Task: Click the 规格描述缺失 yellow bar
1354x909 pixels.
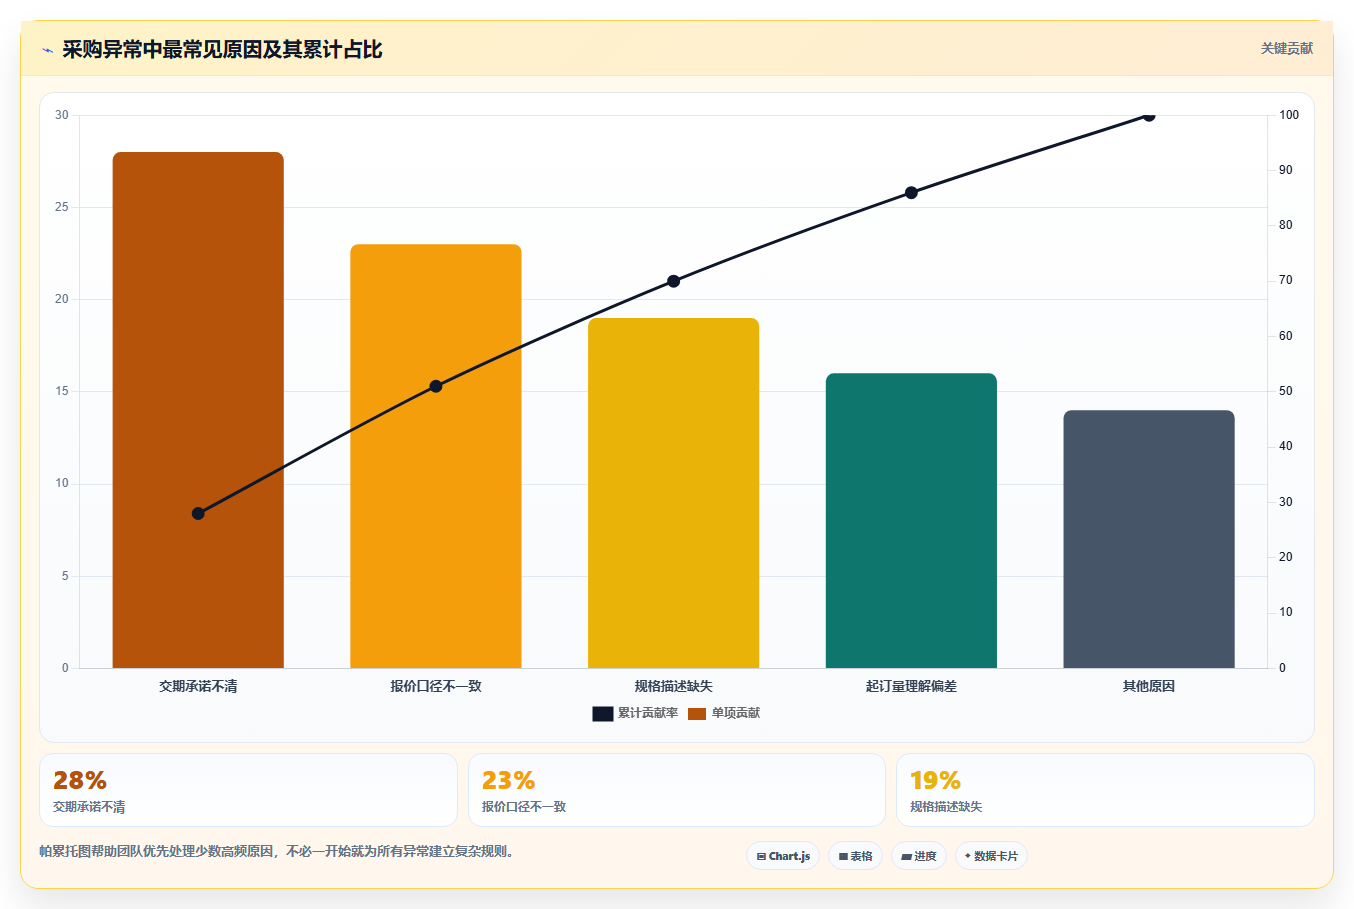Action: click(673, 493)
